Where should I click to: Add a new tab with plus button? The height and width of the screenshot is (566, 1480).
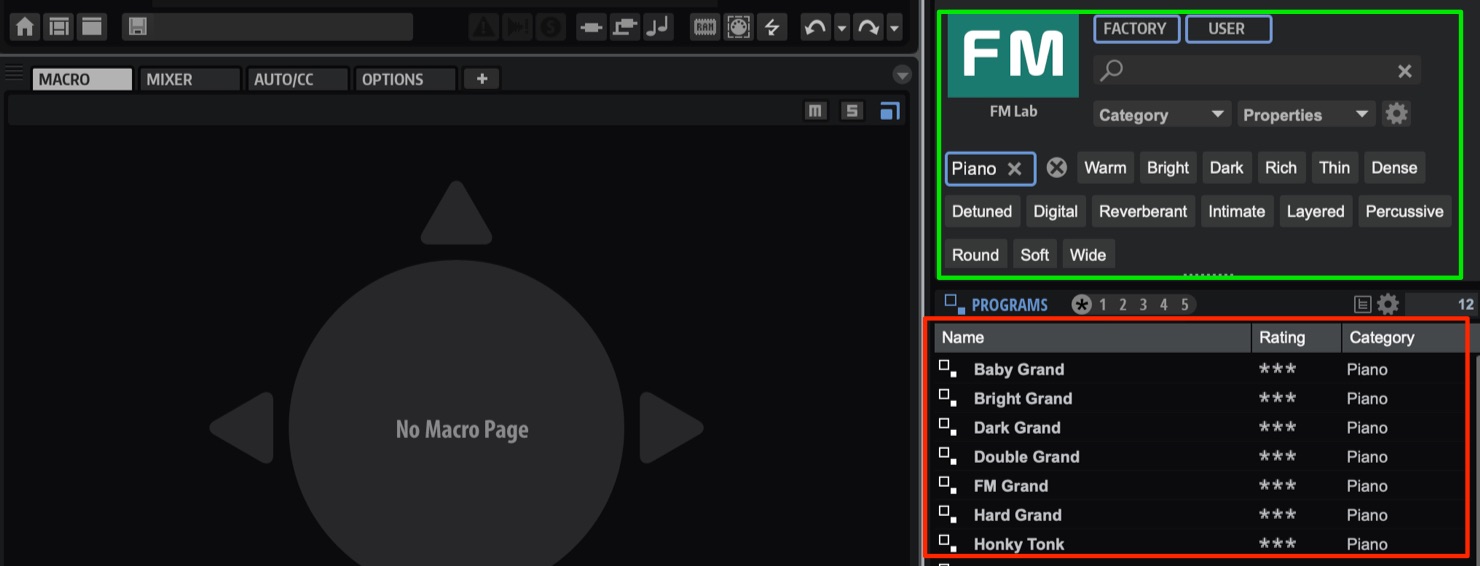click(482, 79)
